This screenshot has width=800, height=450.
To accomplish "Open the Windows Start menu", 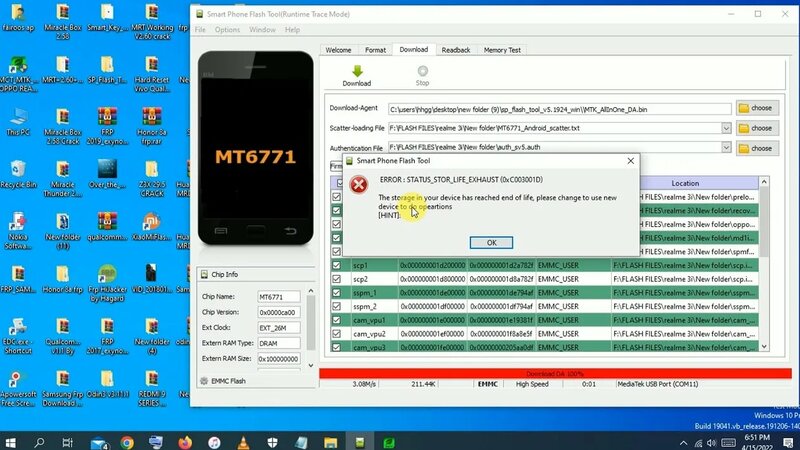I will [x=10, y=442].
